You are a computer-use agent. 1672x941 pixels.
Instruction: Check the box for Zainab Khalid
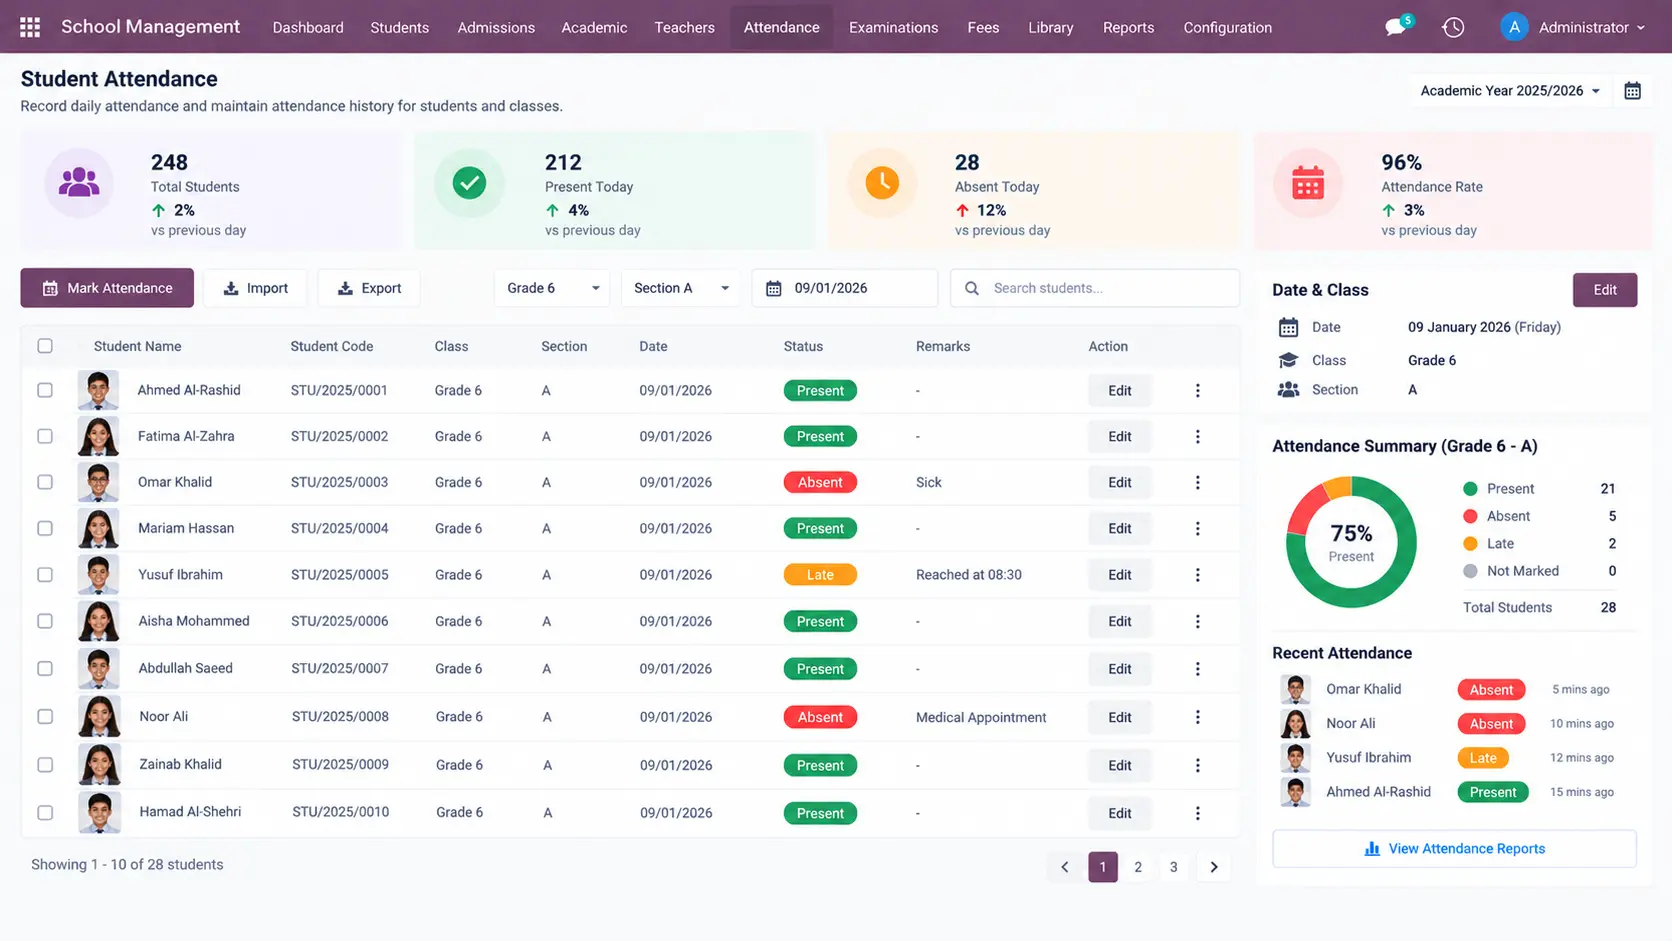click(x=45, y=765)
